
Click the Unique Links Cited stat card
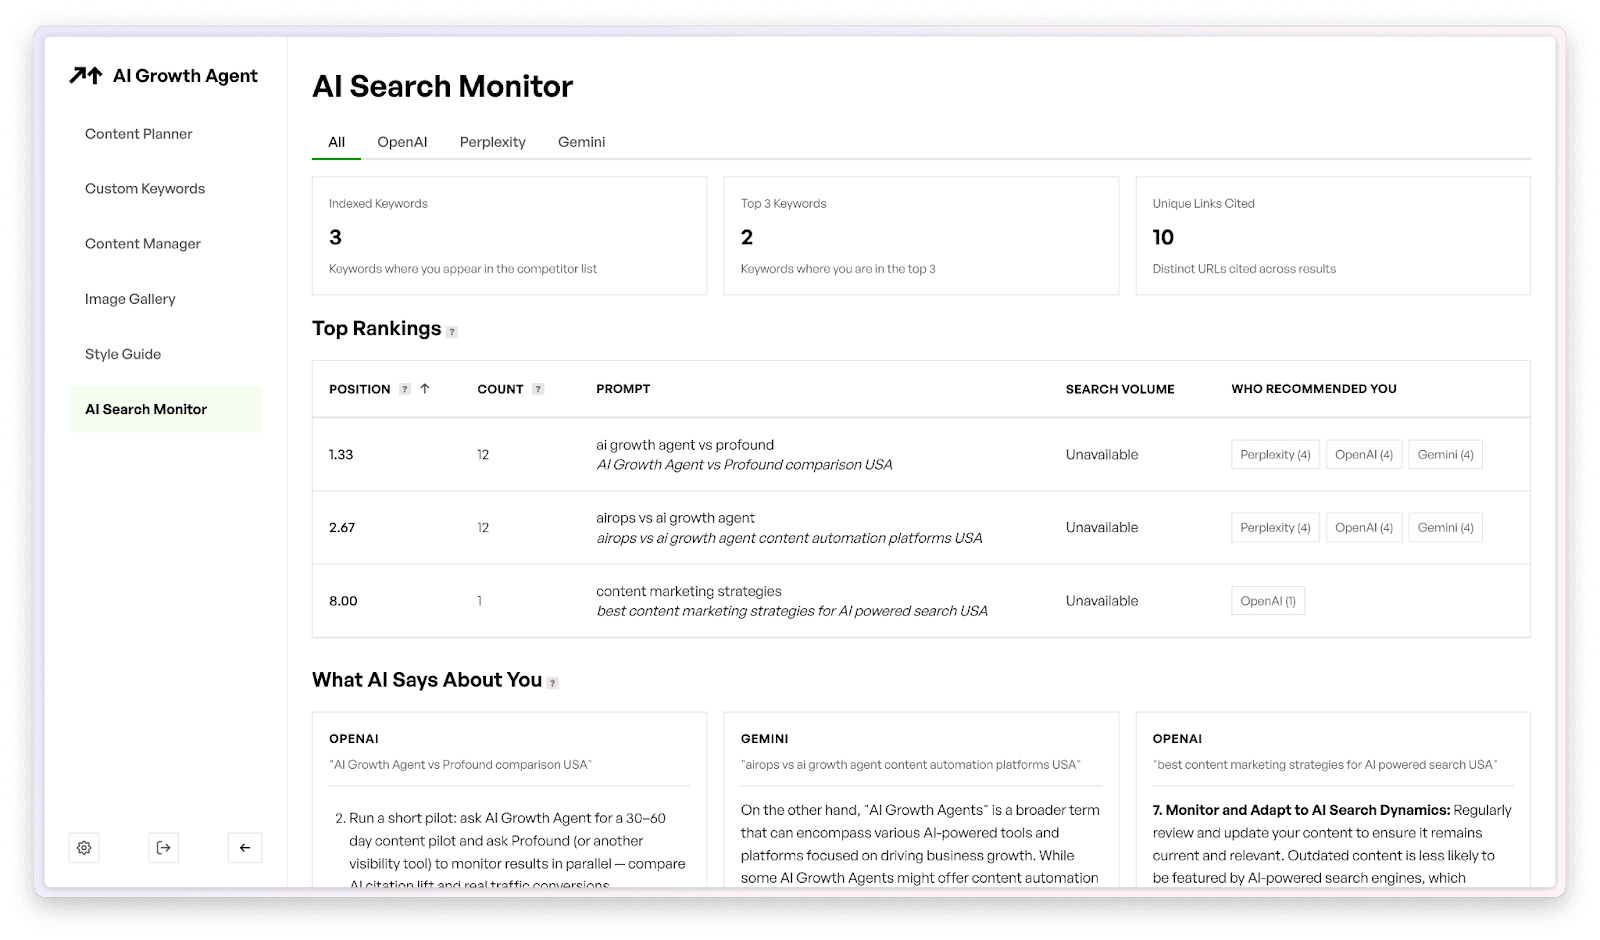pos(1333,236)
